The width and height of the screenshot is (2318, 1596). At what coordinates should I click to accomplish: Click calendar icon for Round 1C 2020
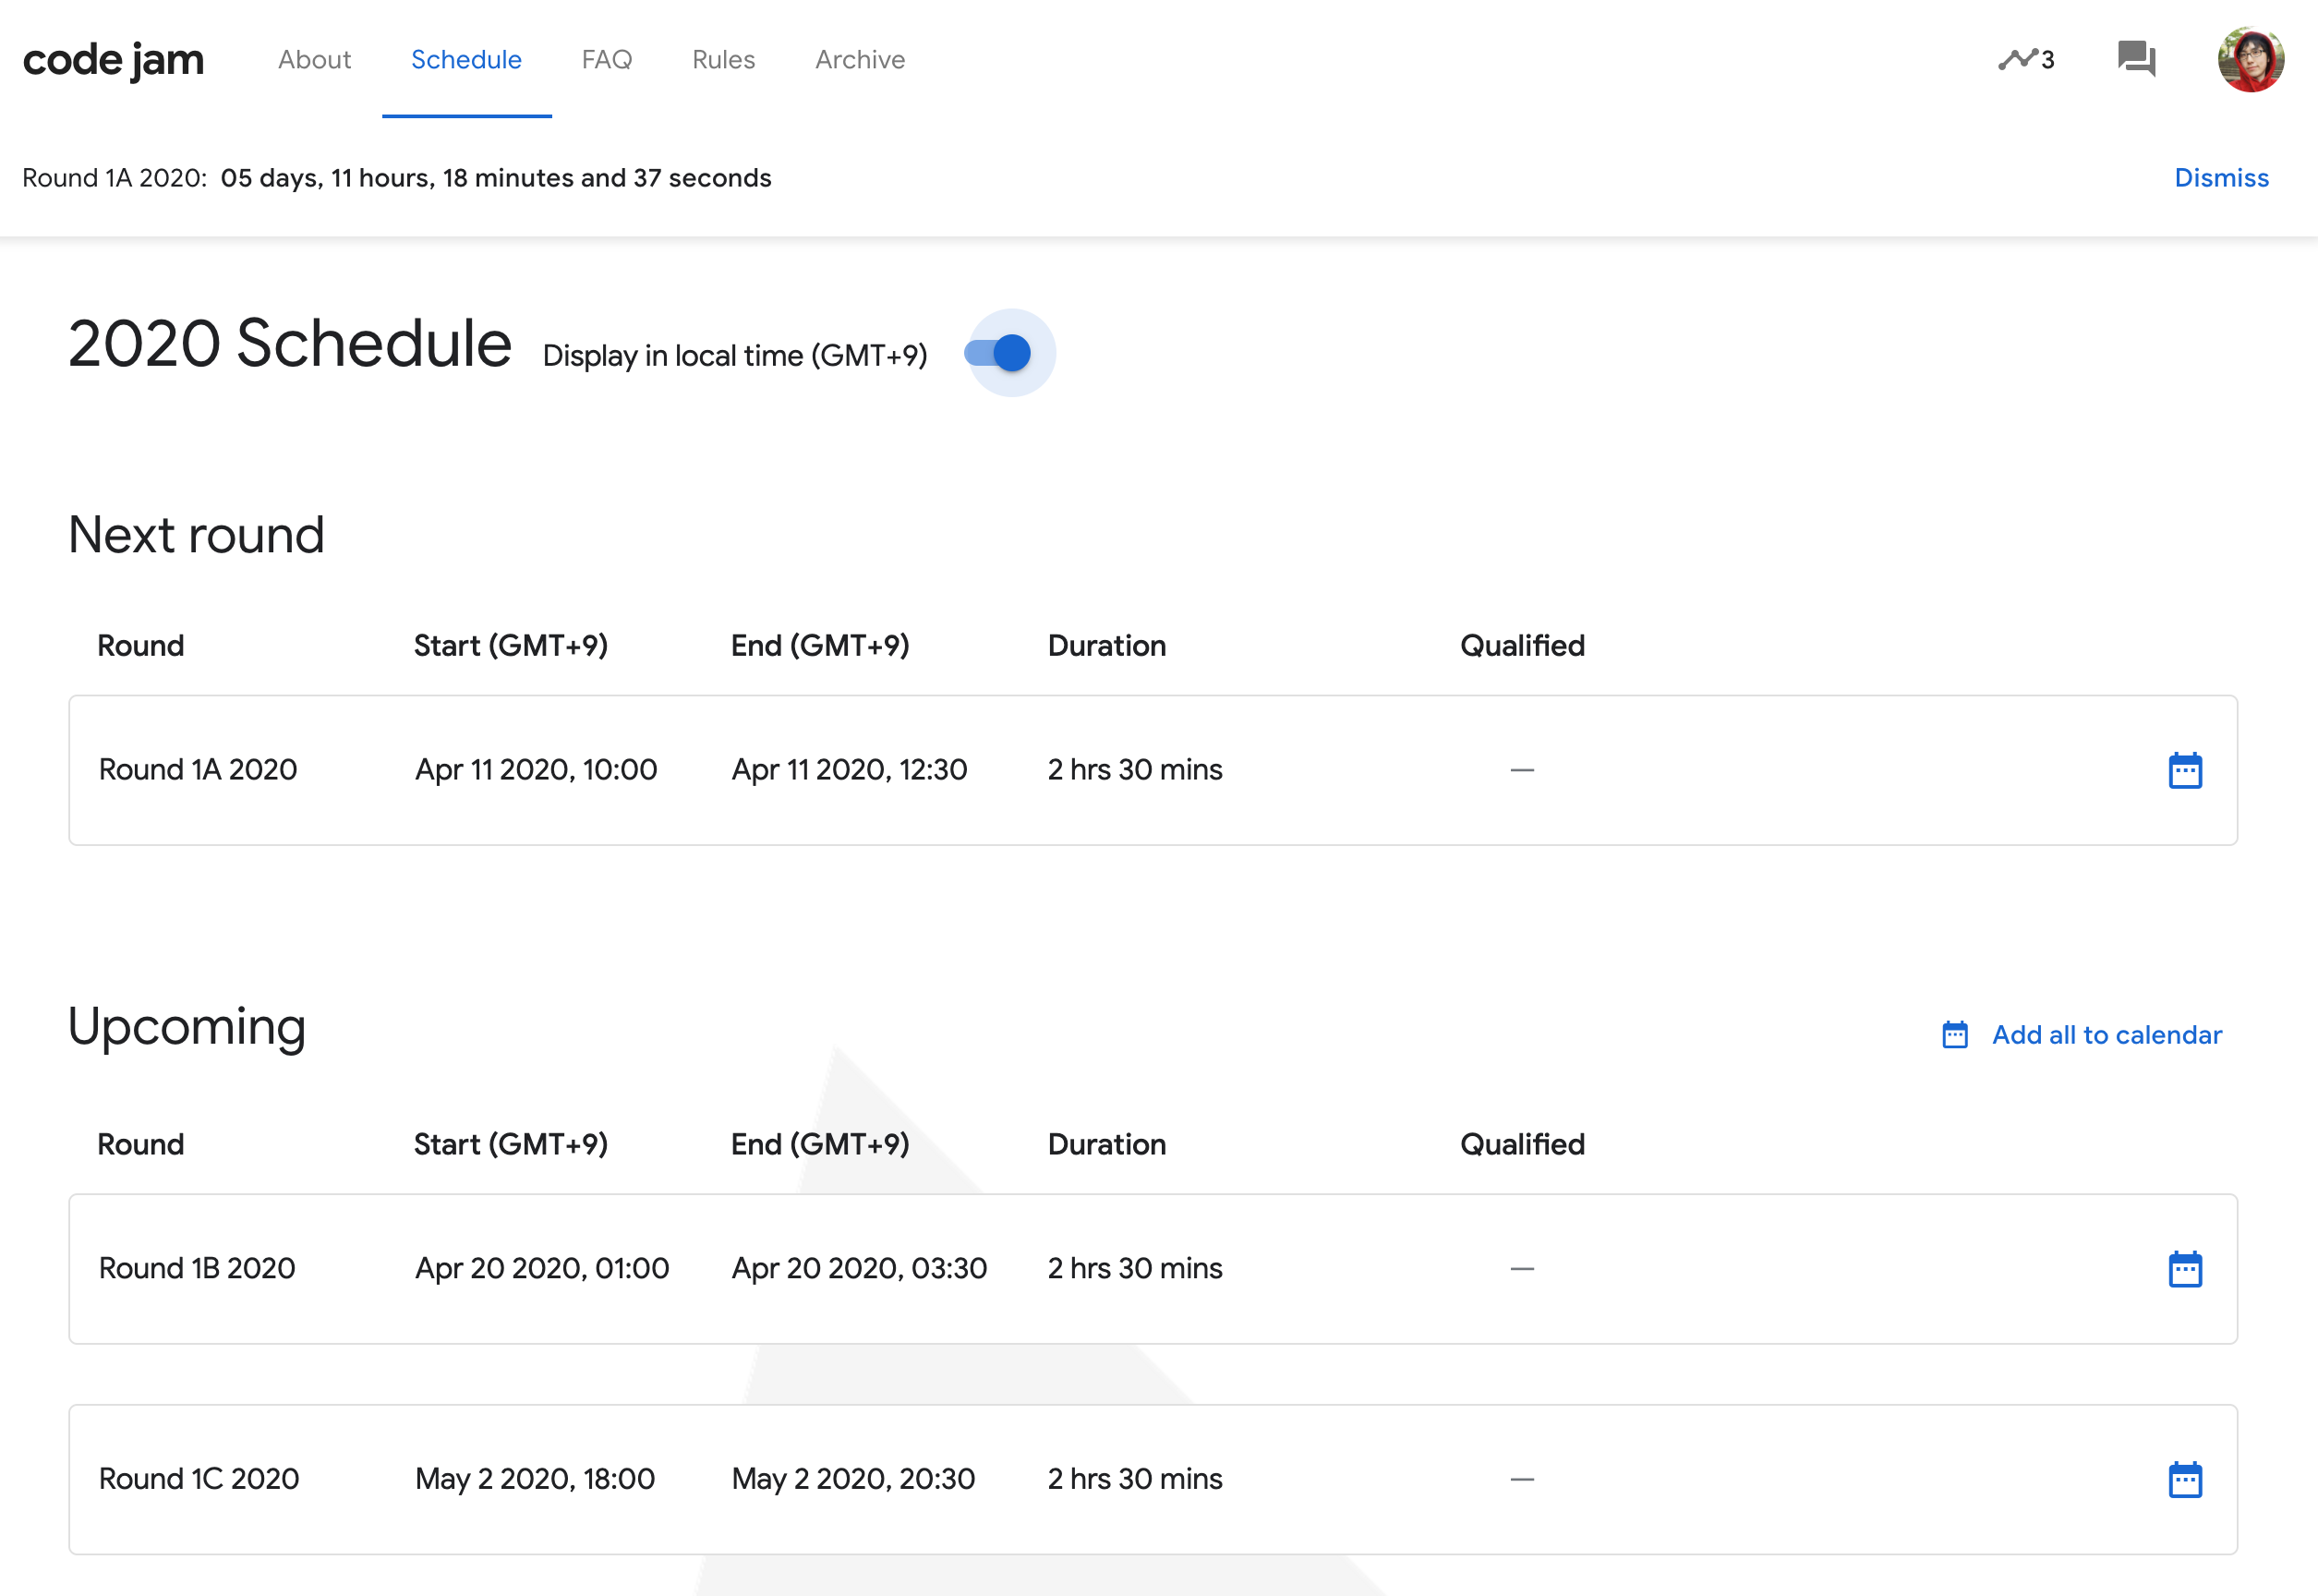tap(2185, 1479)
